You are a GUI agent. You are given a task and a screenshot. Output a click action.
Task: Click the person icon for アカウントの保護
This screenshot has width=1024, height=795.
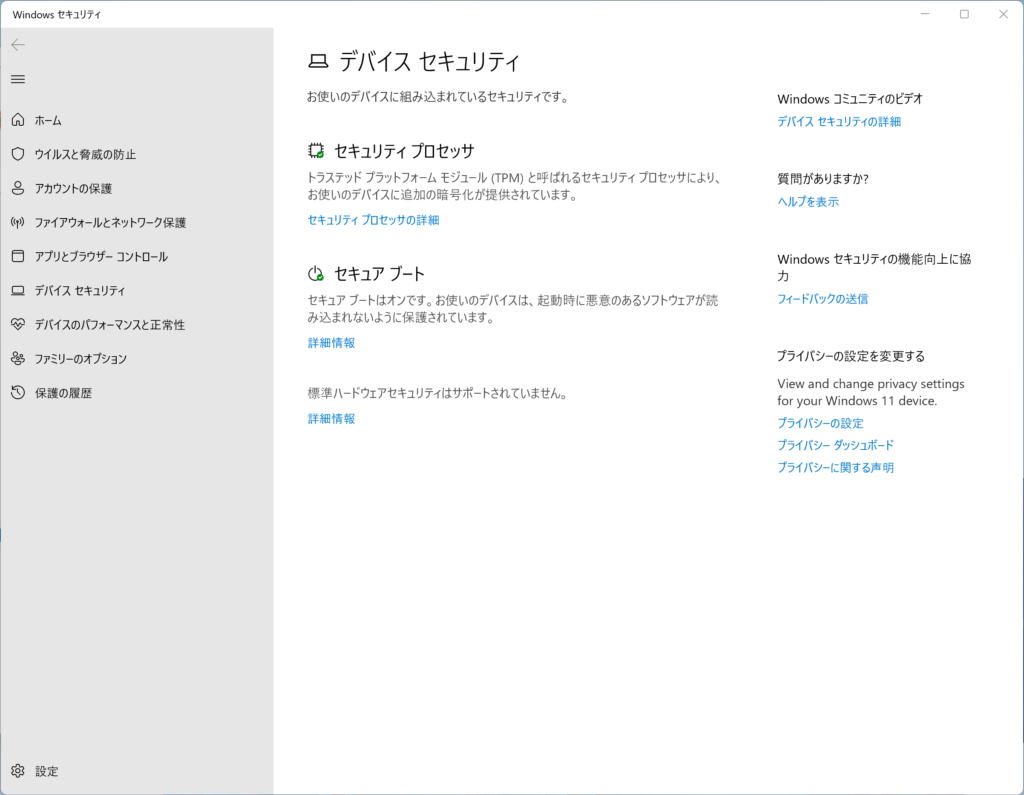coord(18,188)
